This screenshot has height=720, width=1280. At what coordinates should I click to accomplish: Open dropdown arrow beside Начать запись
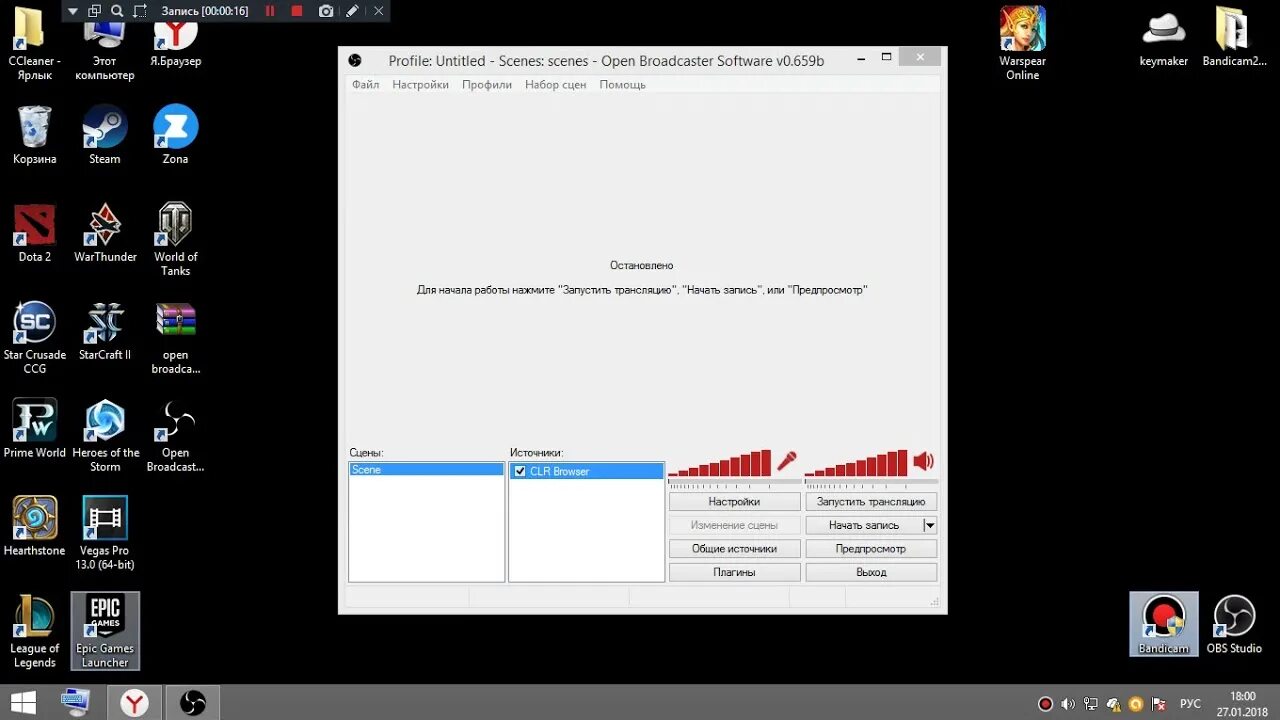coord(930,525)
